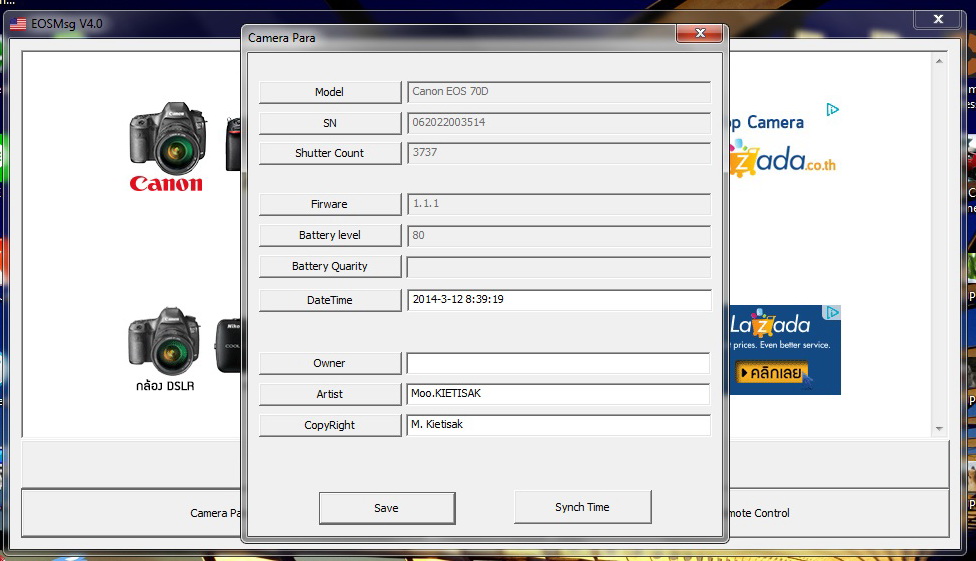Click the EOSMsg V4.0 title text
Screen dimensions: 976x561
67,24
